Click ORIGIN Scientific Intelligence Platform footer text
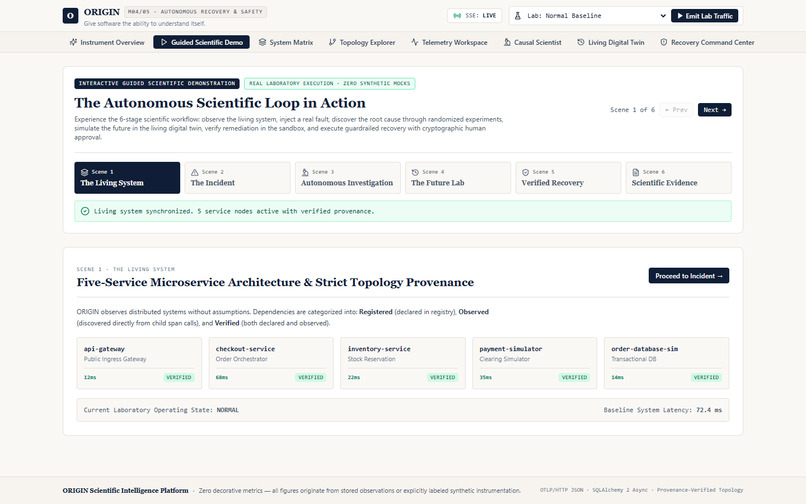This screenshot has width=806, height=504. tap(125, 491)
